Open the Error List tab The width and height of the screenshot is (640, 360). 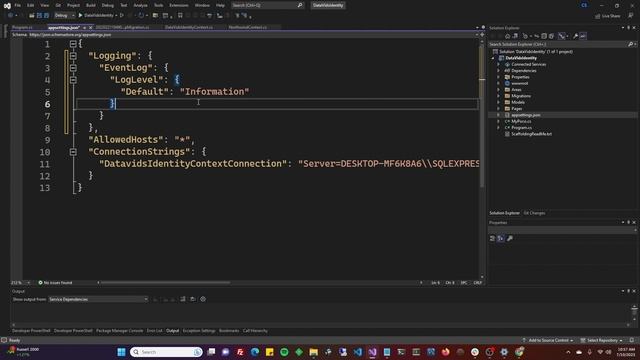155,331
